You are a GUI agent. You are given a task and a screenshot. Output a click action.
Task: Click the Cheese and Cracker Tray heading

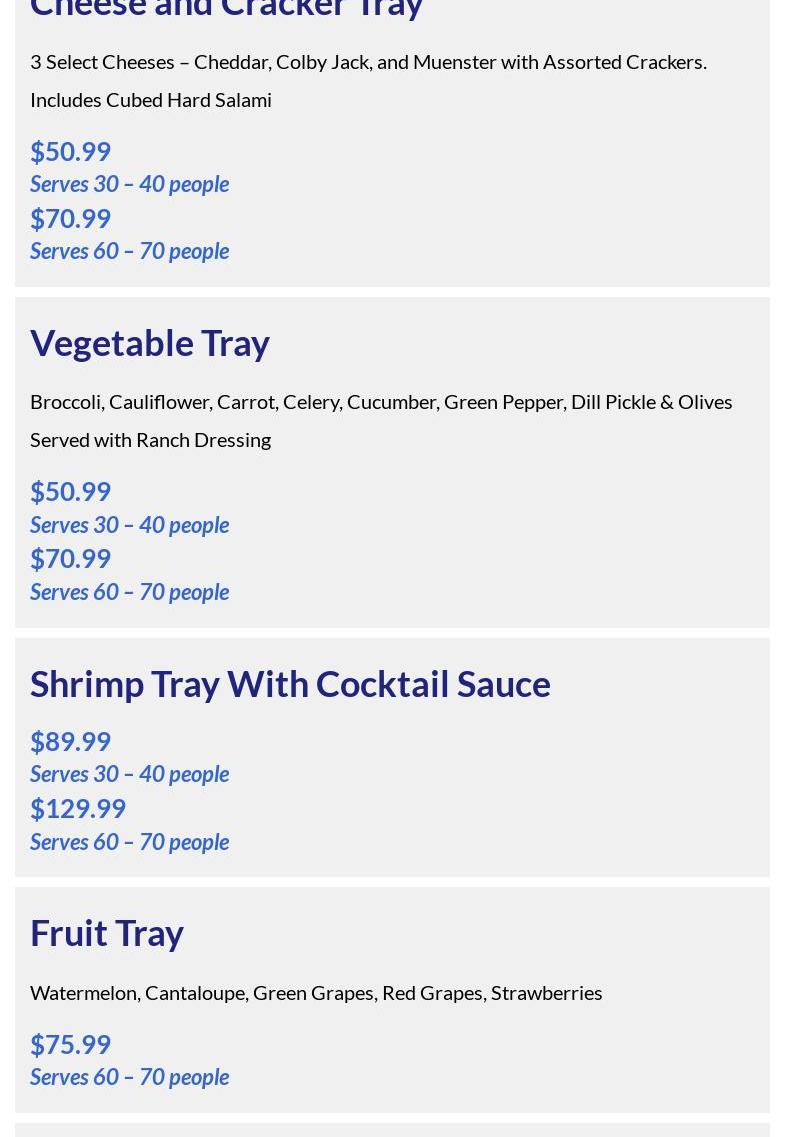click(x=226, y=8)
